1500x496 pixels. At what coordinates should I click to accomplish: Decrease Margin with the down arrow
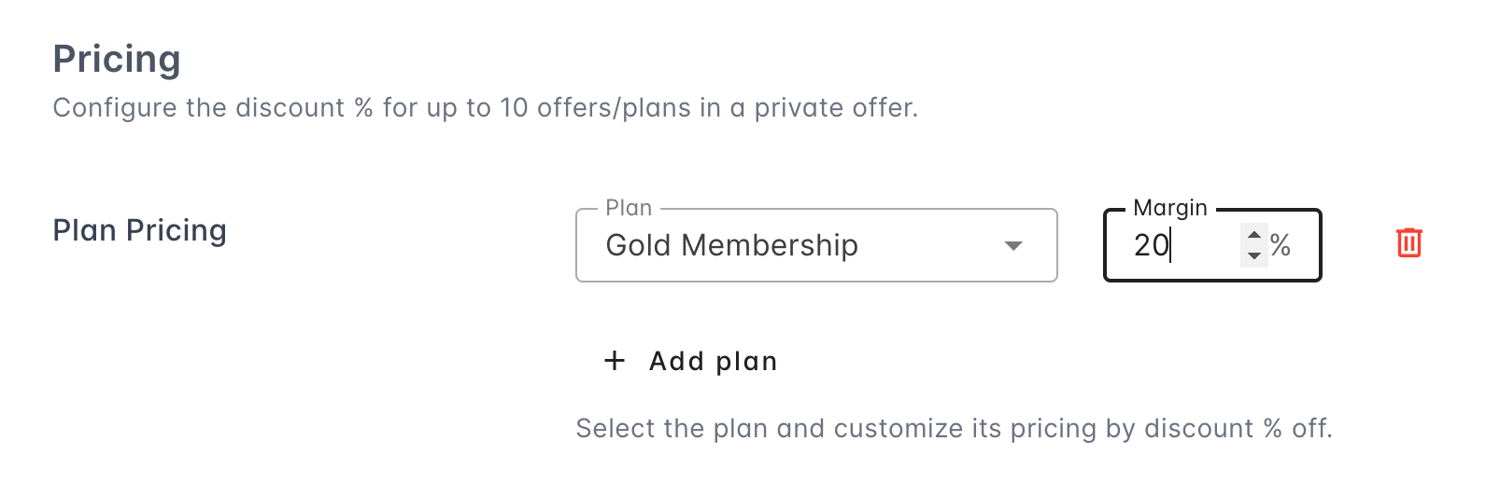pyautogui.click(x=1254, y=256)
